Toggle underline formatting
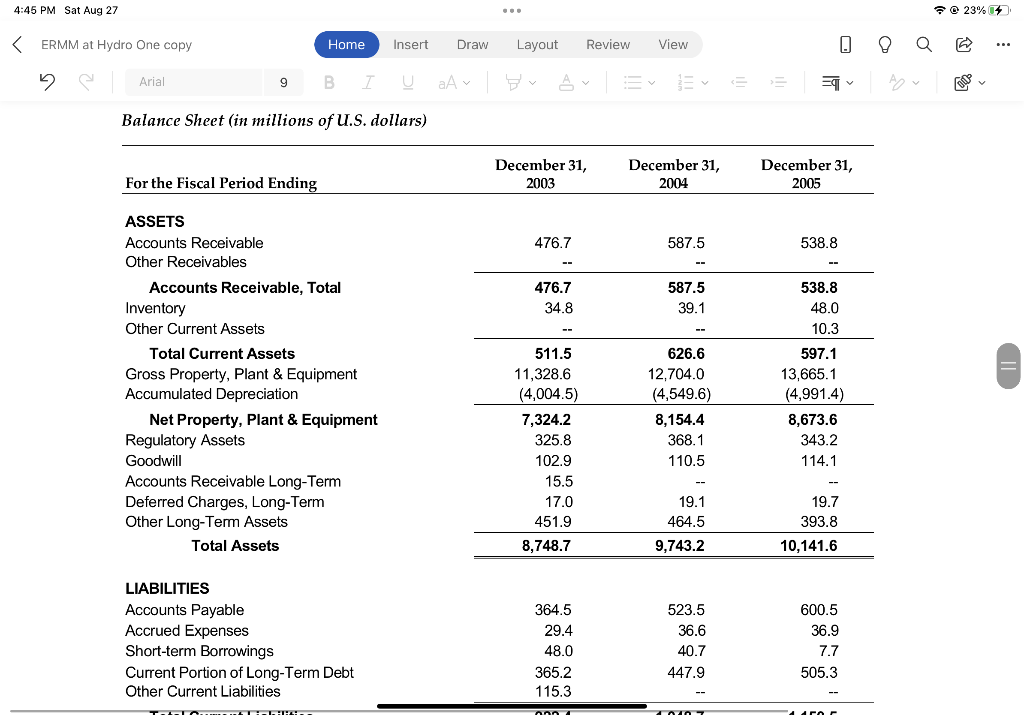Image resolution: width=1024 pixels, height=715 pixels. [x=407, y=82]
